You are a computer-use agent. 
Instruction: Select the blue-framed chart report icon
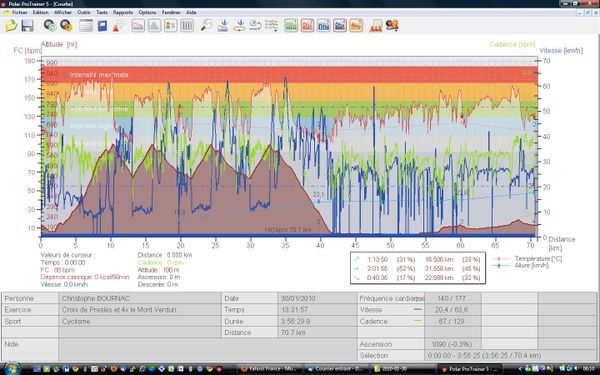[x=324, y=26]
